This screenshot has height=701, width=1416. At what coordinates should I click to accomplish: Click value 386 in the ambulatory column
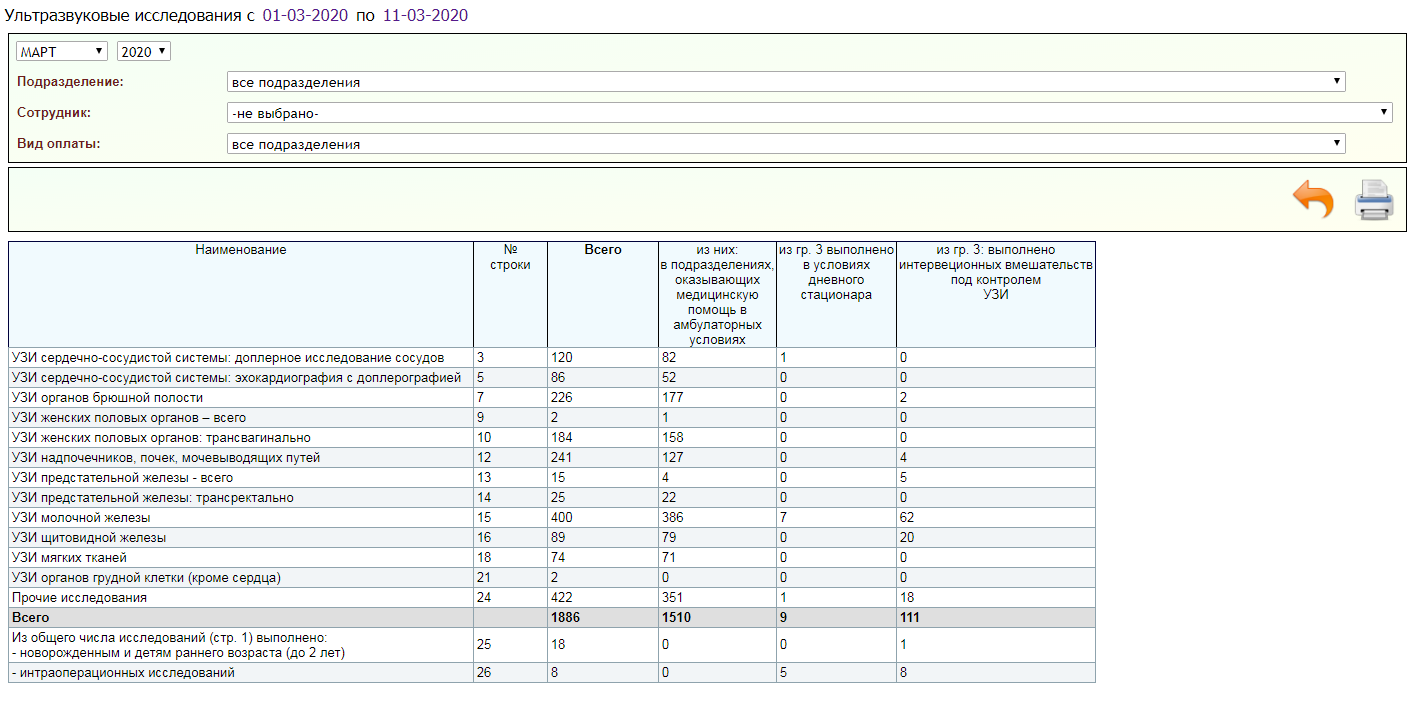(673, 518)
